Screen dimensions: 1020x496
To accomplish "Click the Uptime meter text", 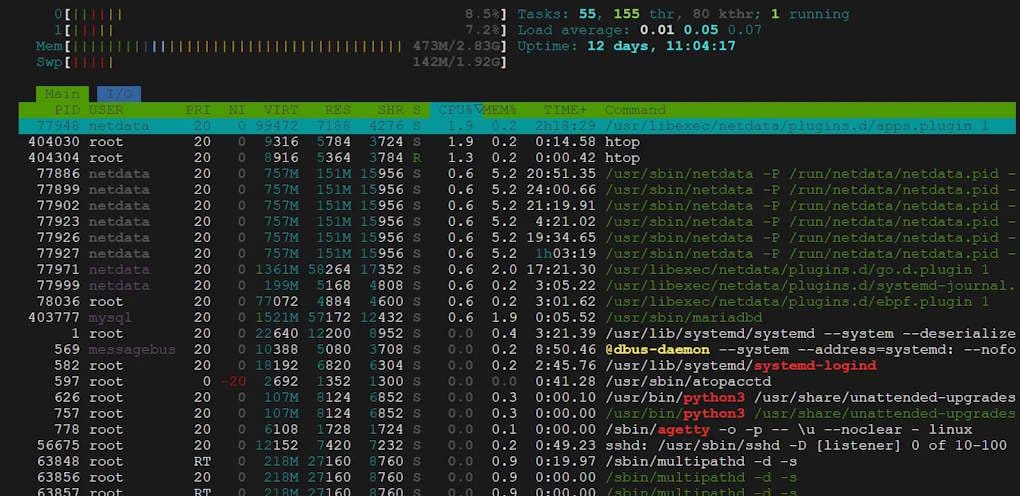I will pos(626,46).
